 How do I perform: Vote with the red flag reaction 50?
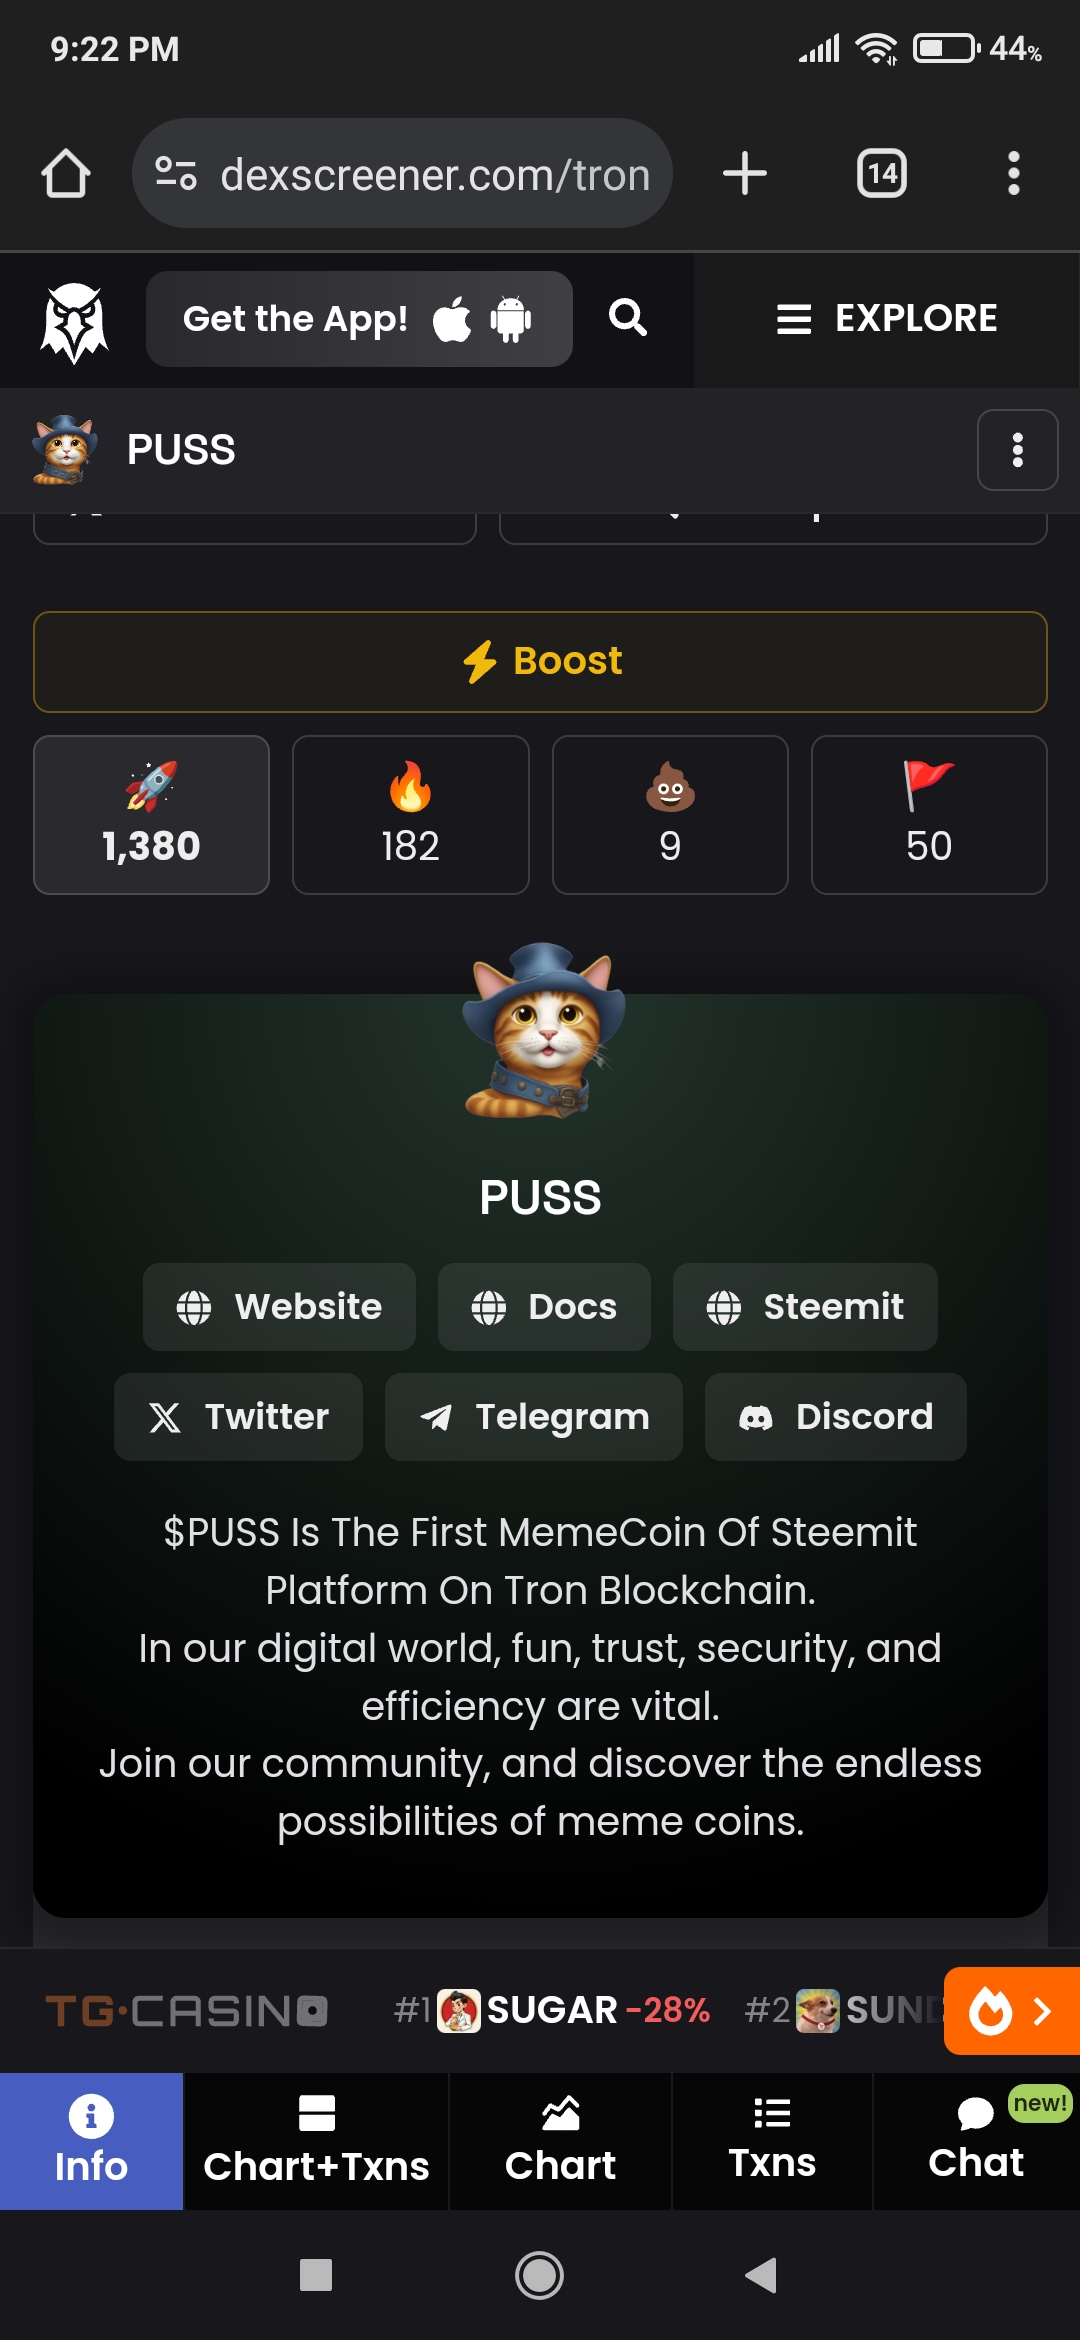929,815
